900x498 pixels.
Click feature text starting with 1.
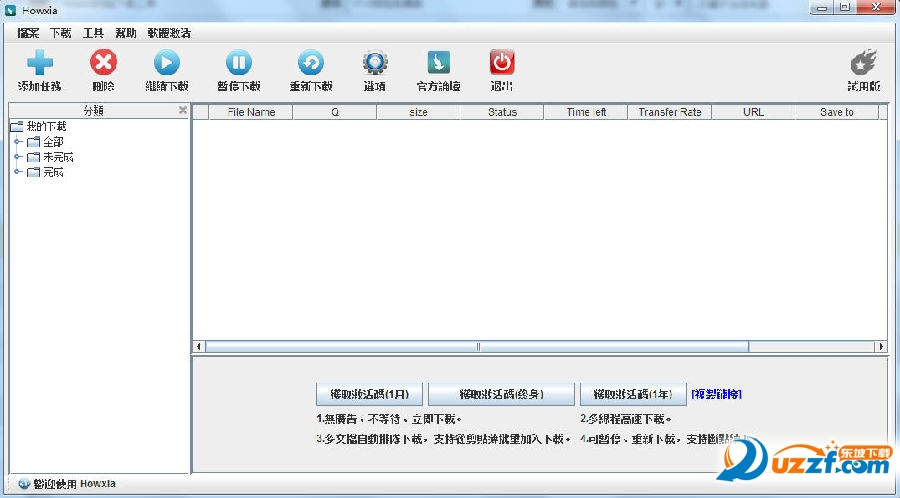(389, 419)
